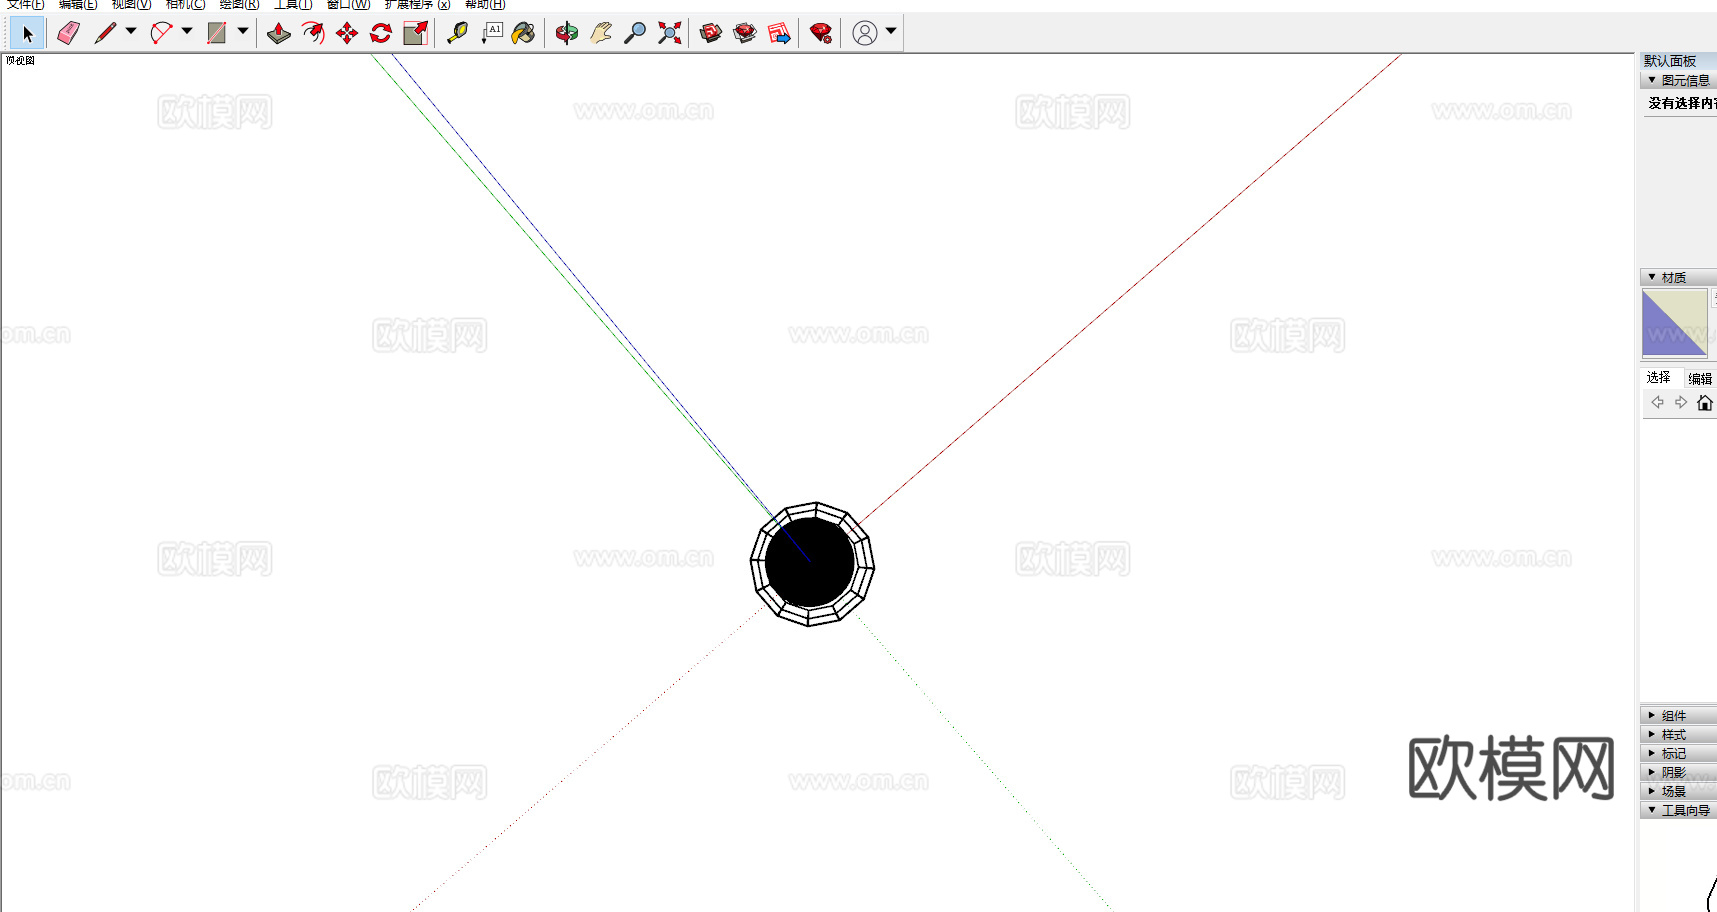
Task: Open the arc tools dropdown arrow
Action: (x=187, y=31)
